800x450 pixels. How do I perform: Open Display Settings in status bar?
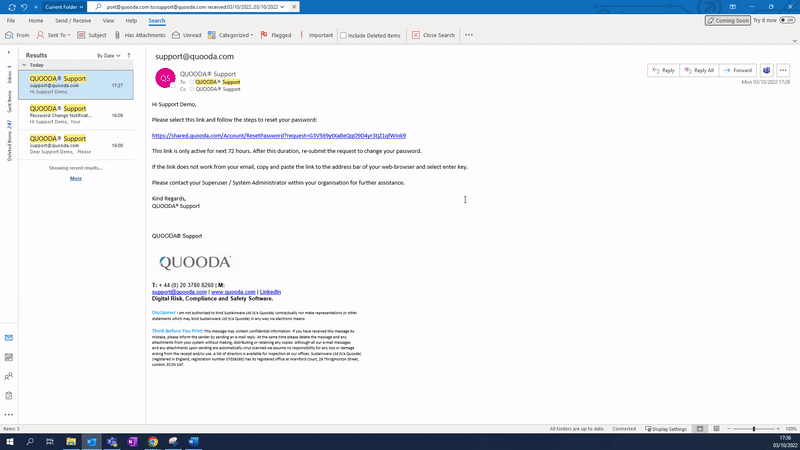[x=666, y=429]
